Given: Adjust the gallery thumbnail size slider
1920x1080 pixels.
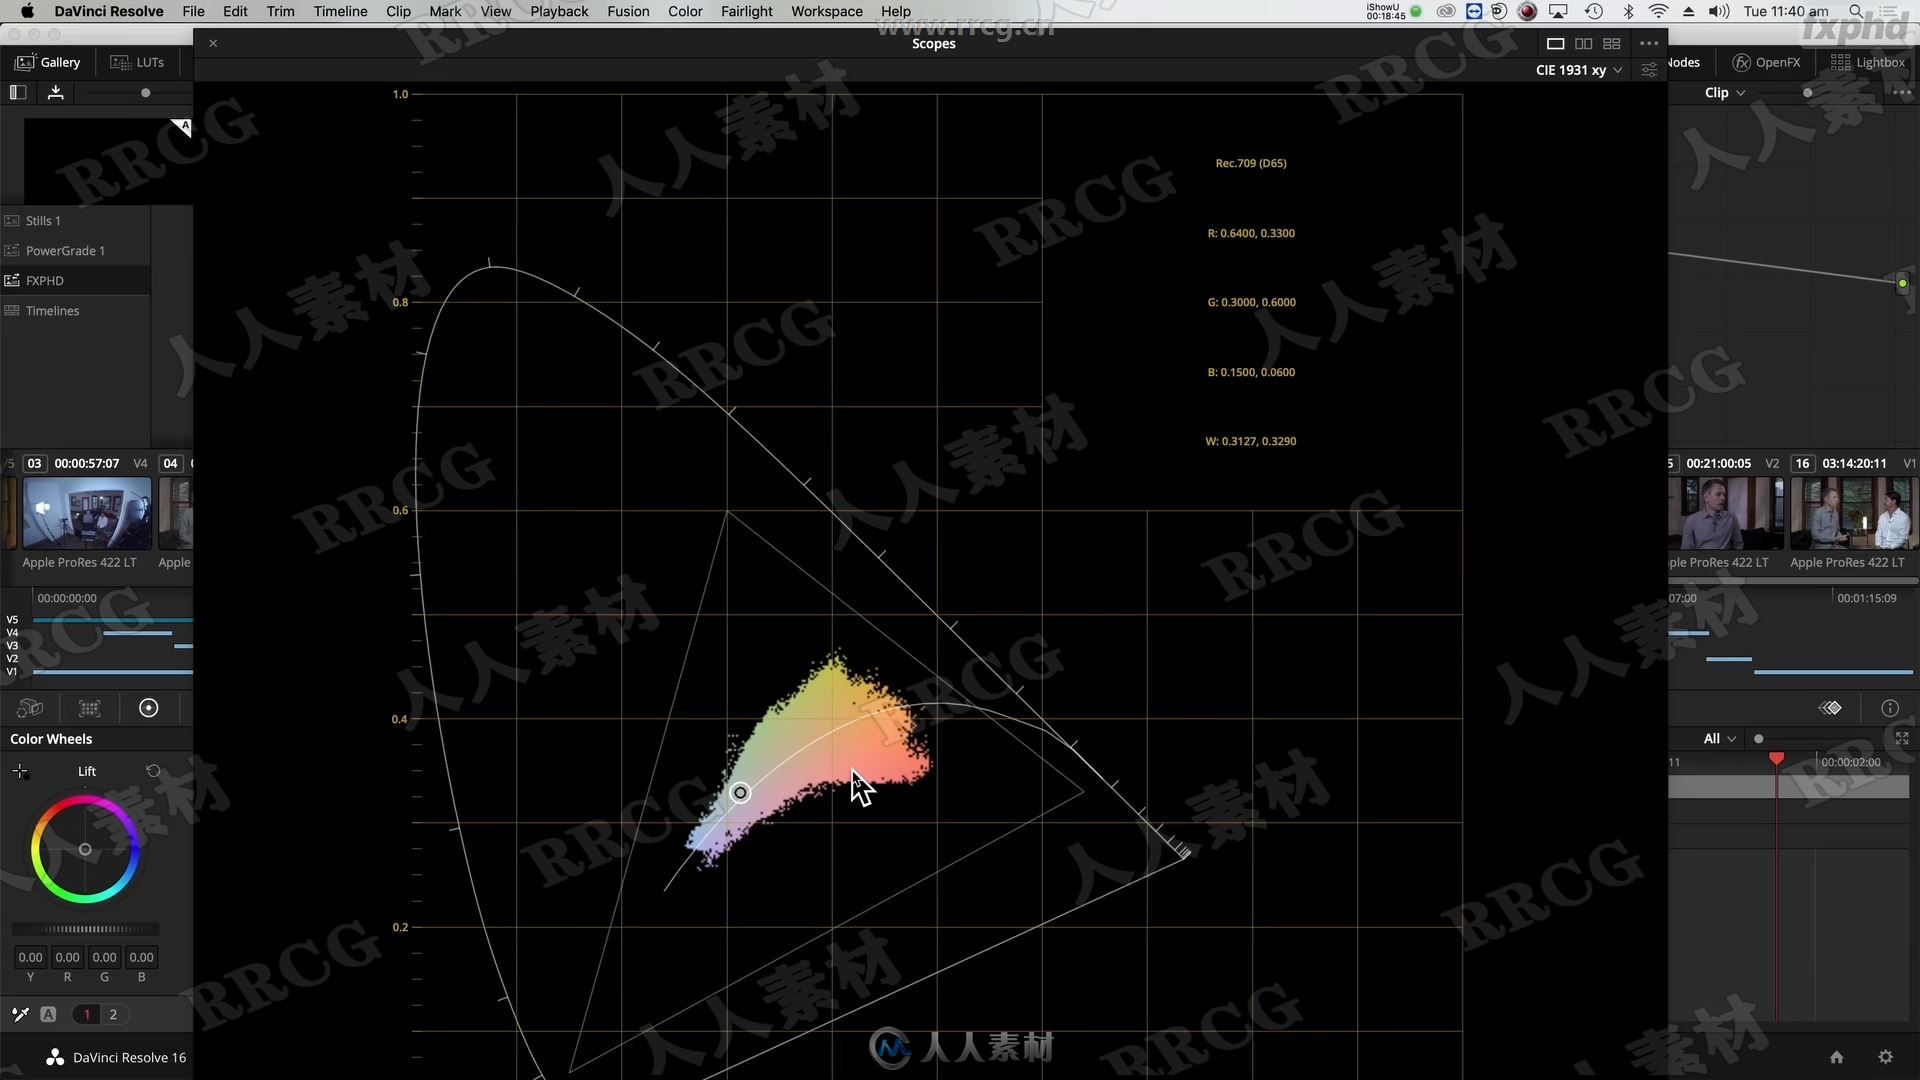Looking at the screenshot, I should 145,93.
